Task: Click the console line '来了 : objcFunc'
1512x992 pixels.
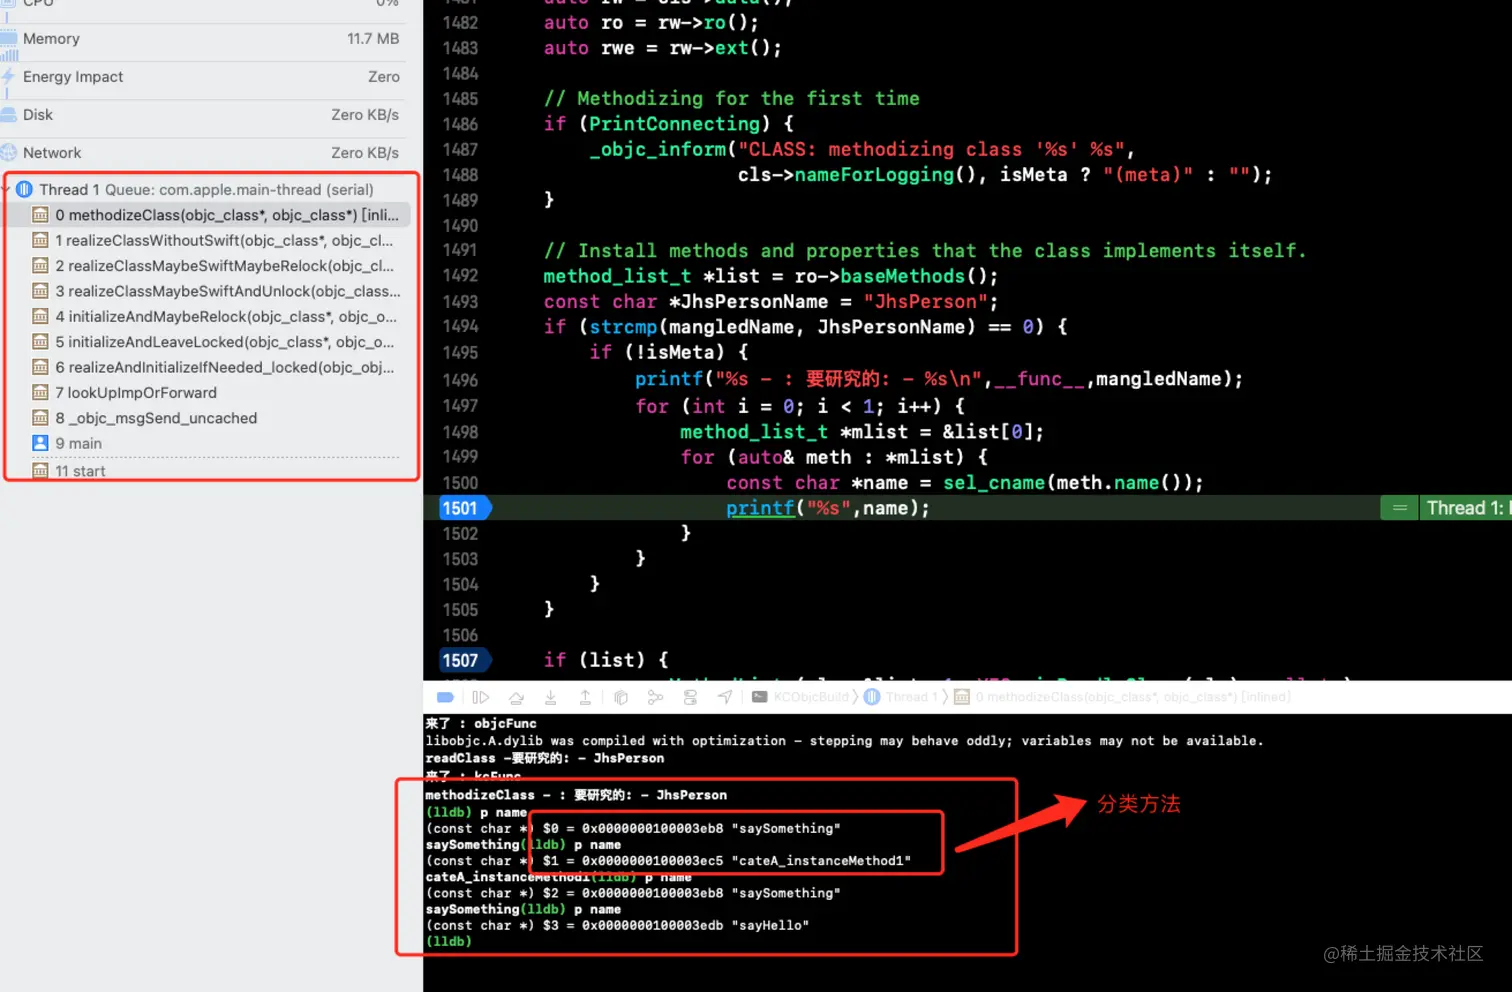Action: click(481, 723)
